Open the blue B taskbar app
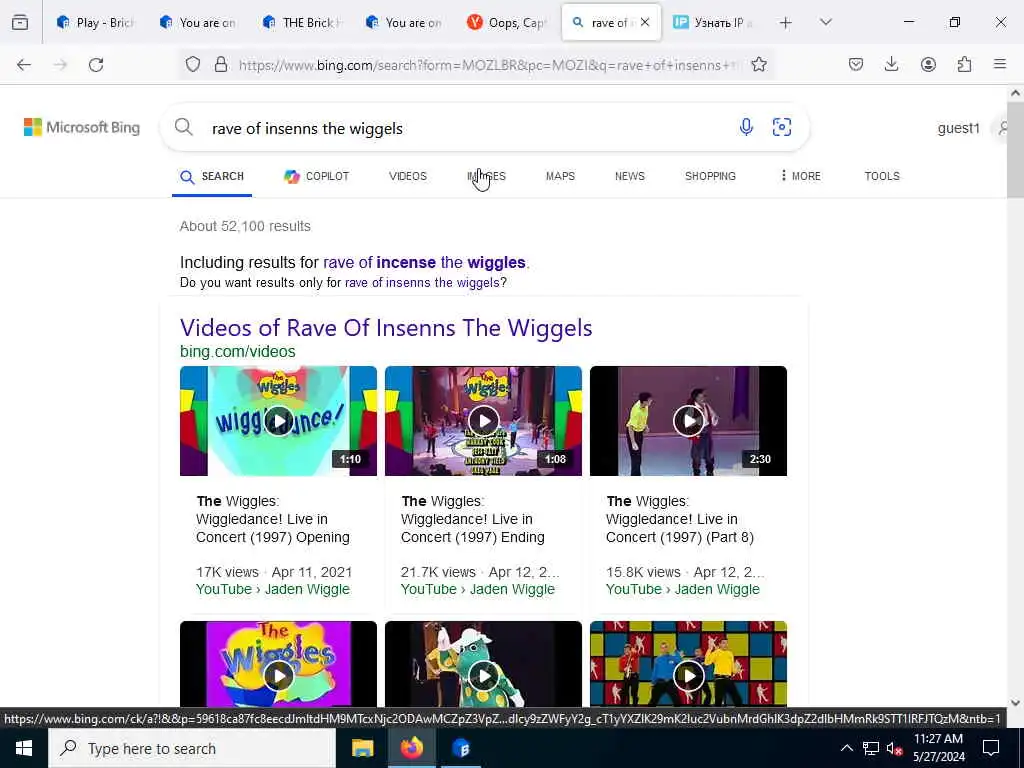The width and height of the screenshot is (1024, 768). (x=460, y=748)
